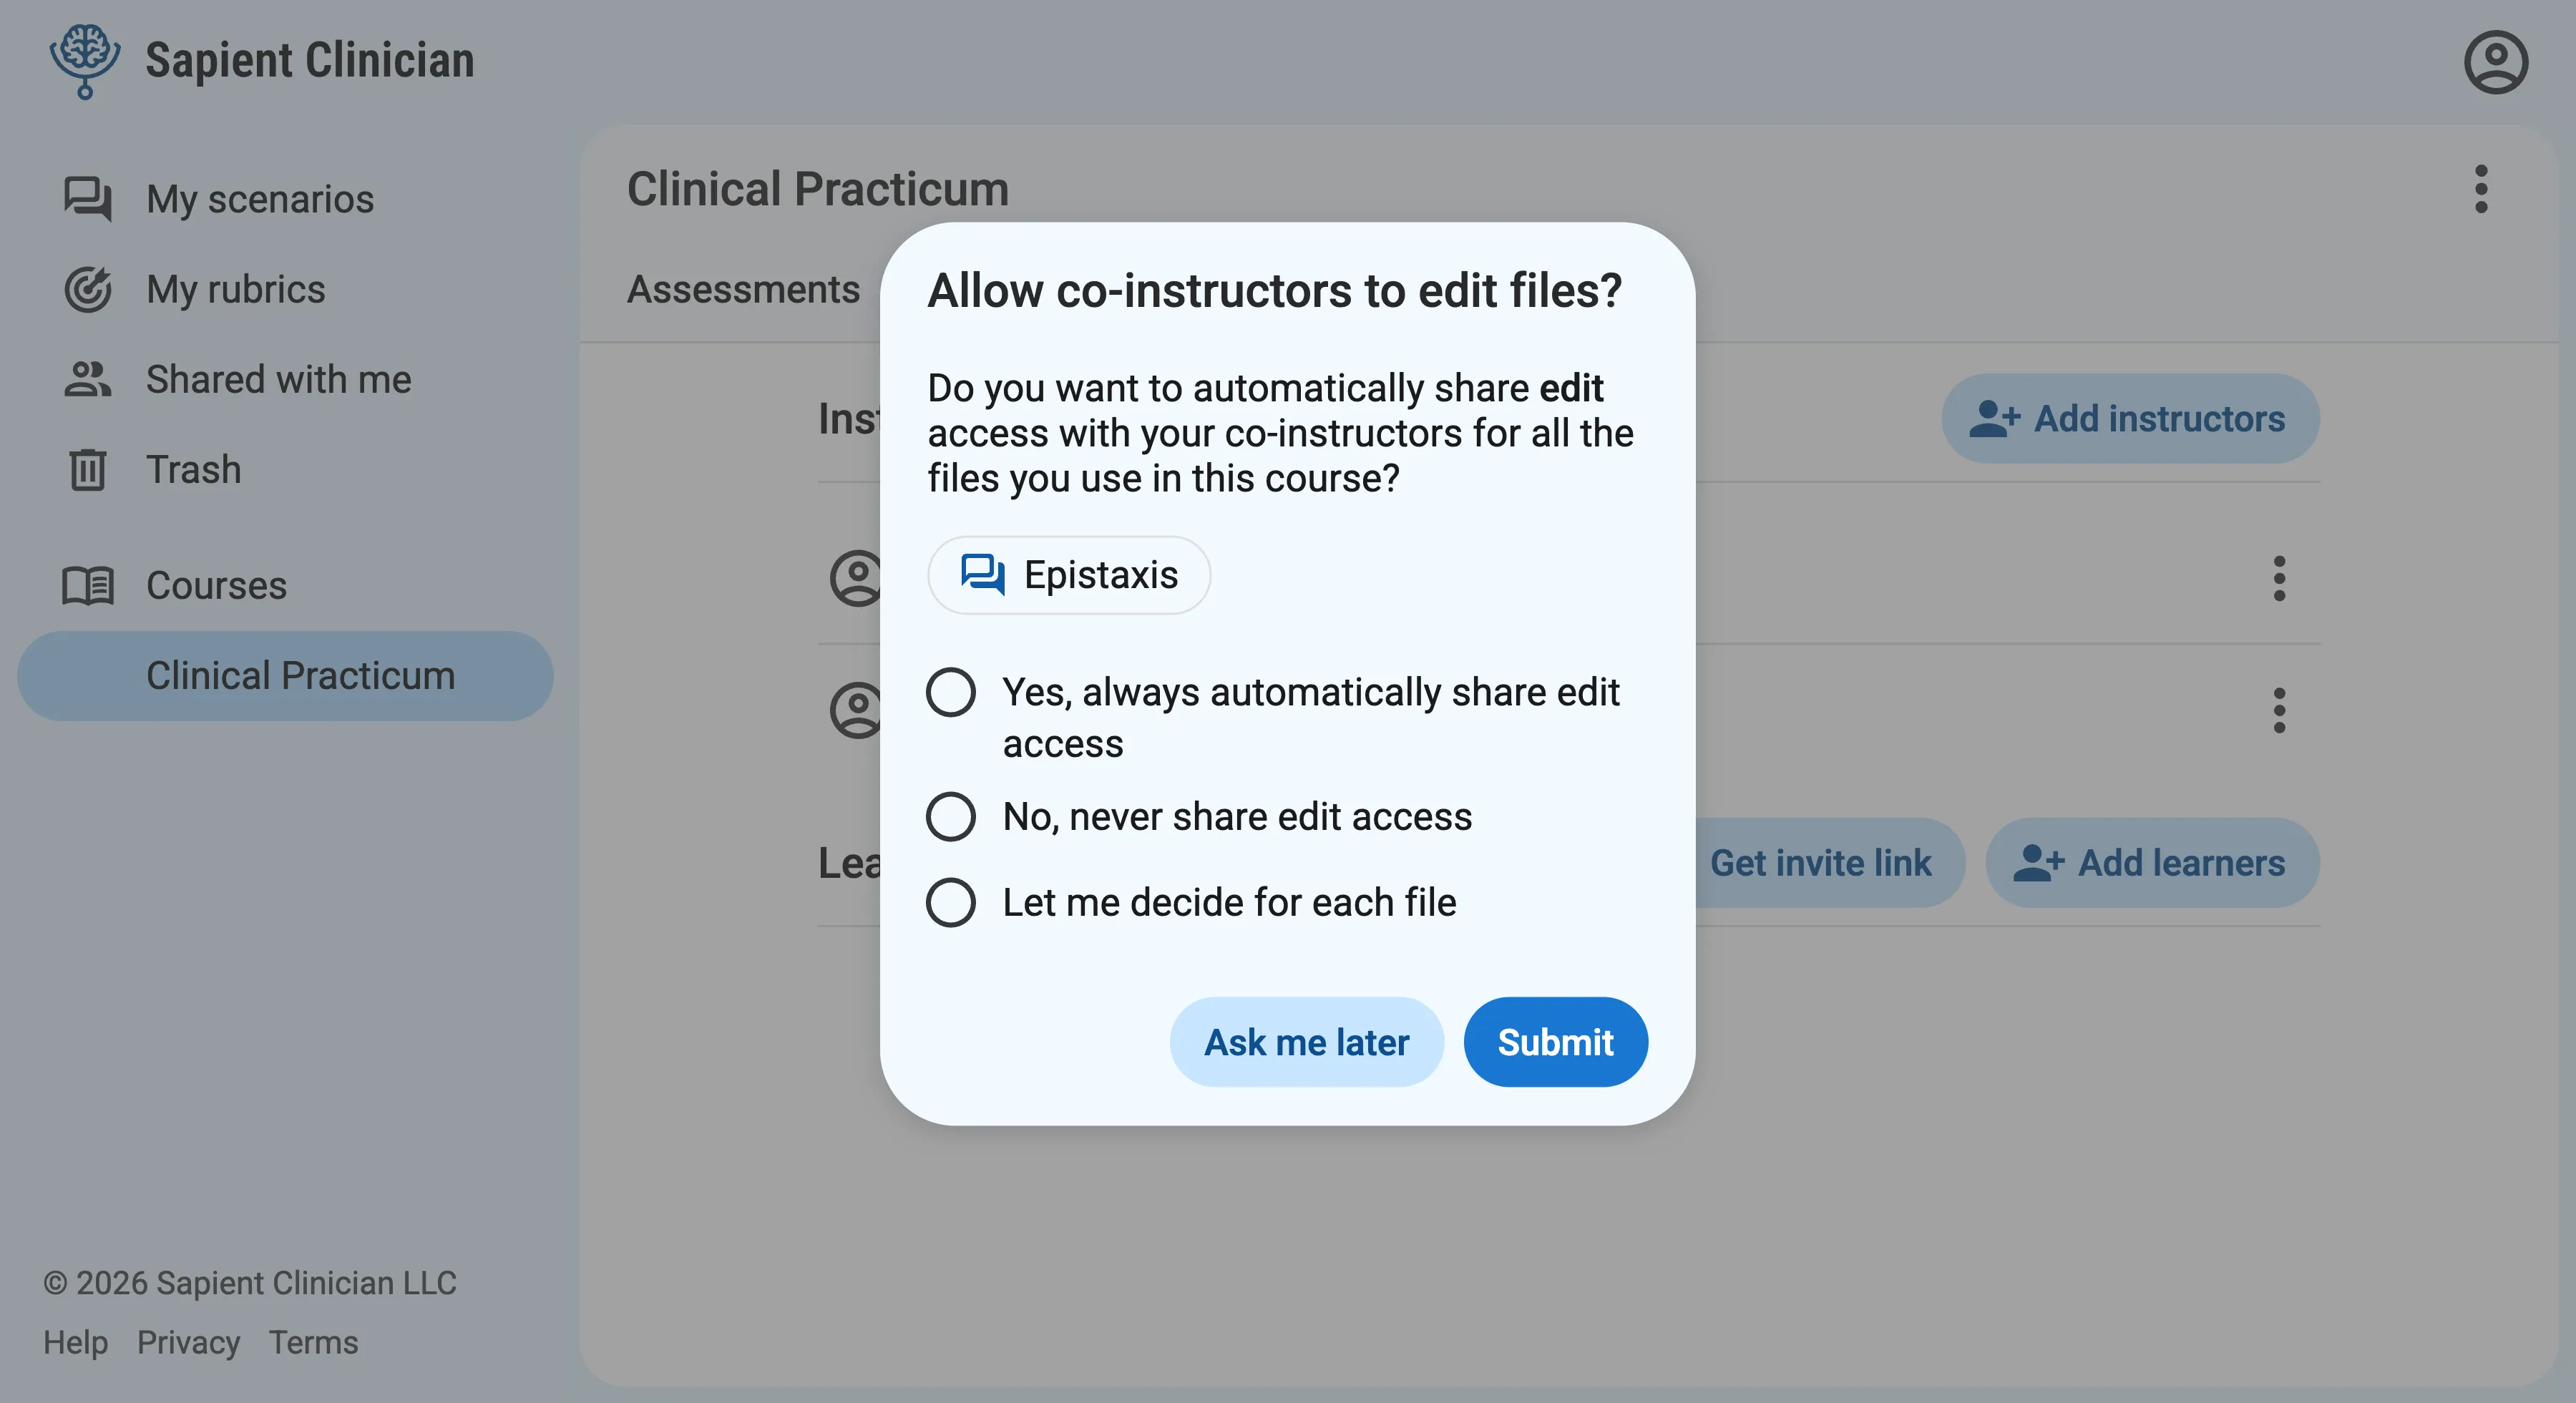Image resolution: width=2576 pixels, height=1403 pixels.
Task: Open the user account profile icon
Action: click(x=2495, y=62)
